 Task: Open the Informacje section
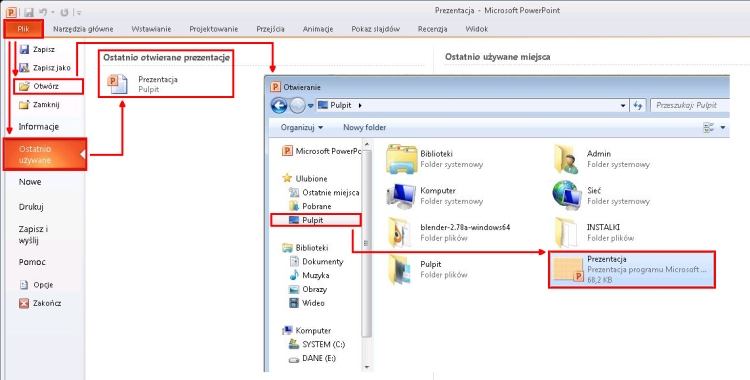(39, 127)
